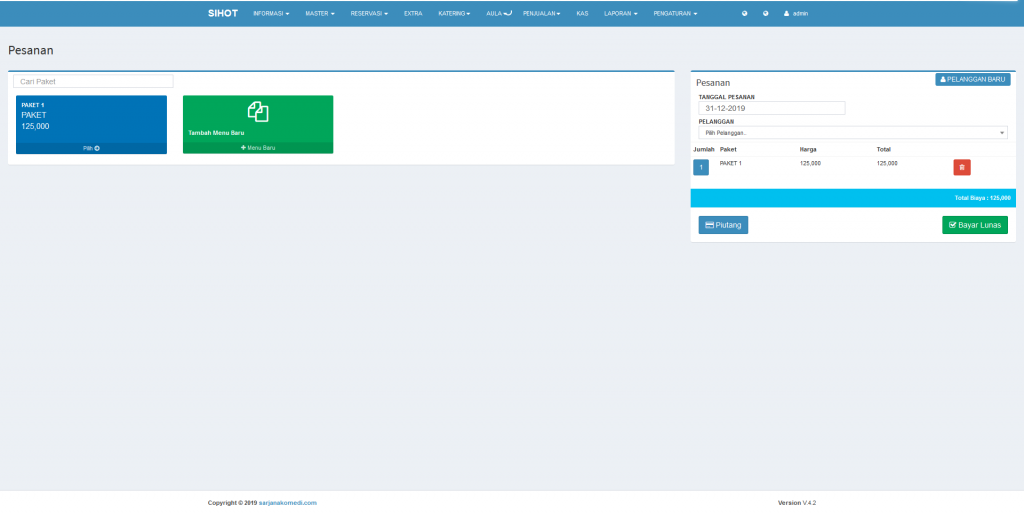
Task: Expand the PENJUALAN menu
Action: pos(541,13)
